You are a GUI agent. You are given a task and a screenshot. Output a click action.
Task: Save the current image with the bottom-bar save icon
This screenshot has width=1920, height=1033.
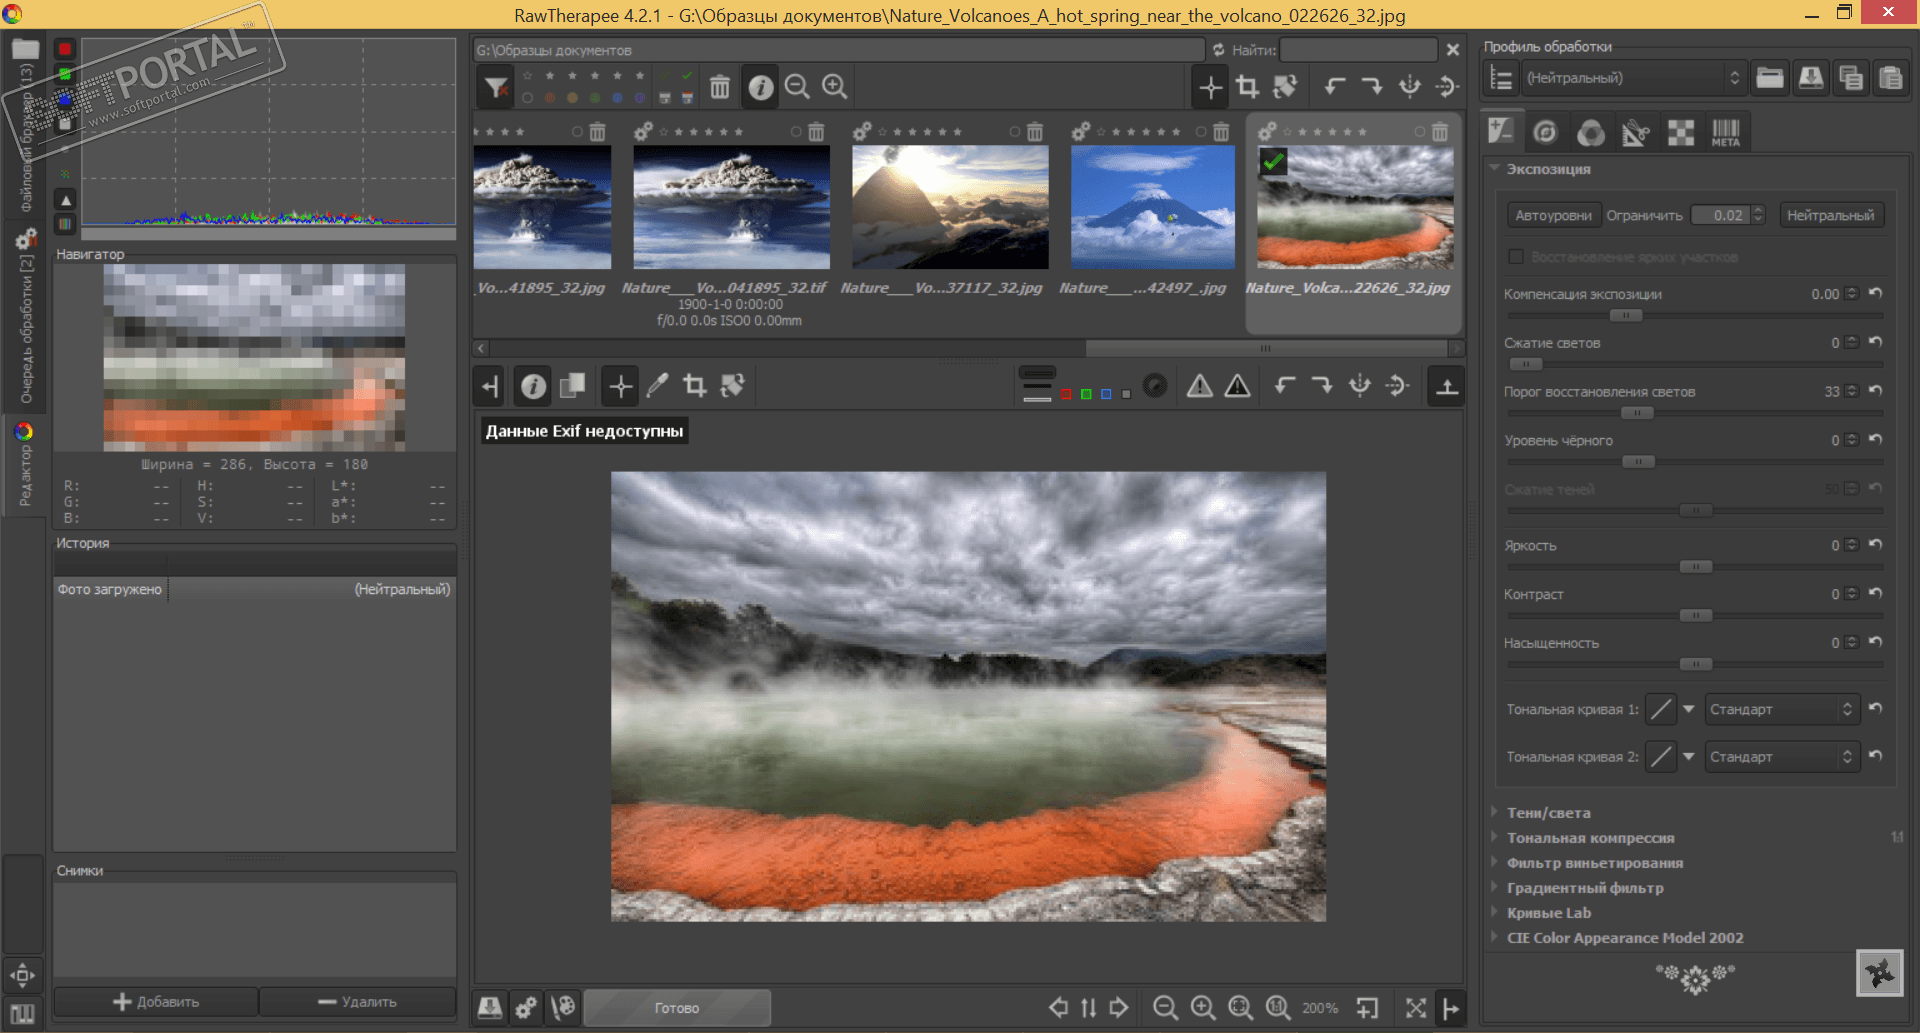pyautogui.click(x=490, y=1007)
